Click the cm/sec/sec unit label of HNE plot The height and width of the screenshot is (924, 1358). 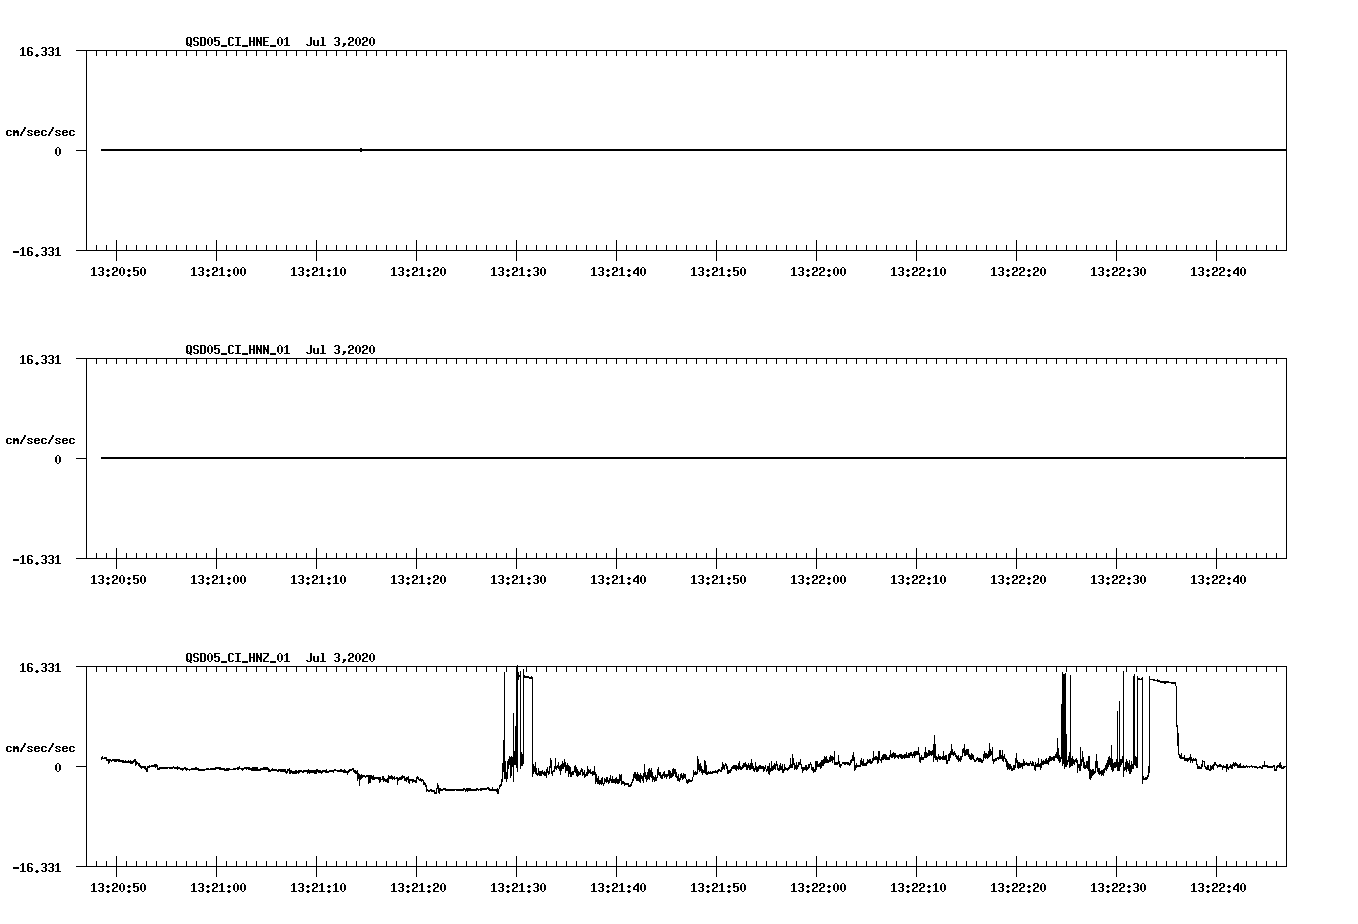[40, 133]
